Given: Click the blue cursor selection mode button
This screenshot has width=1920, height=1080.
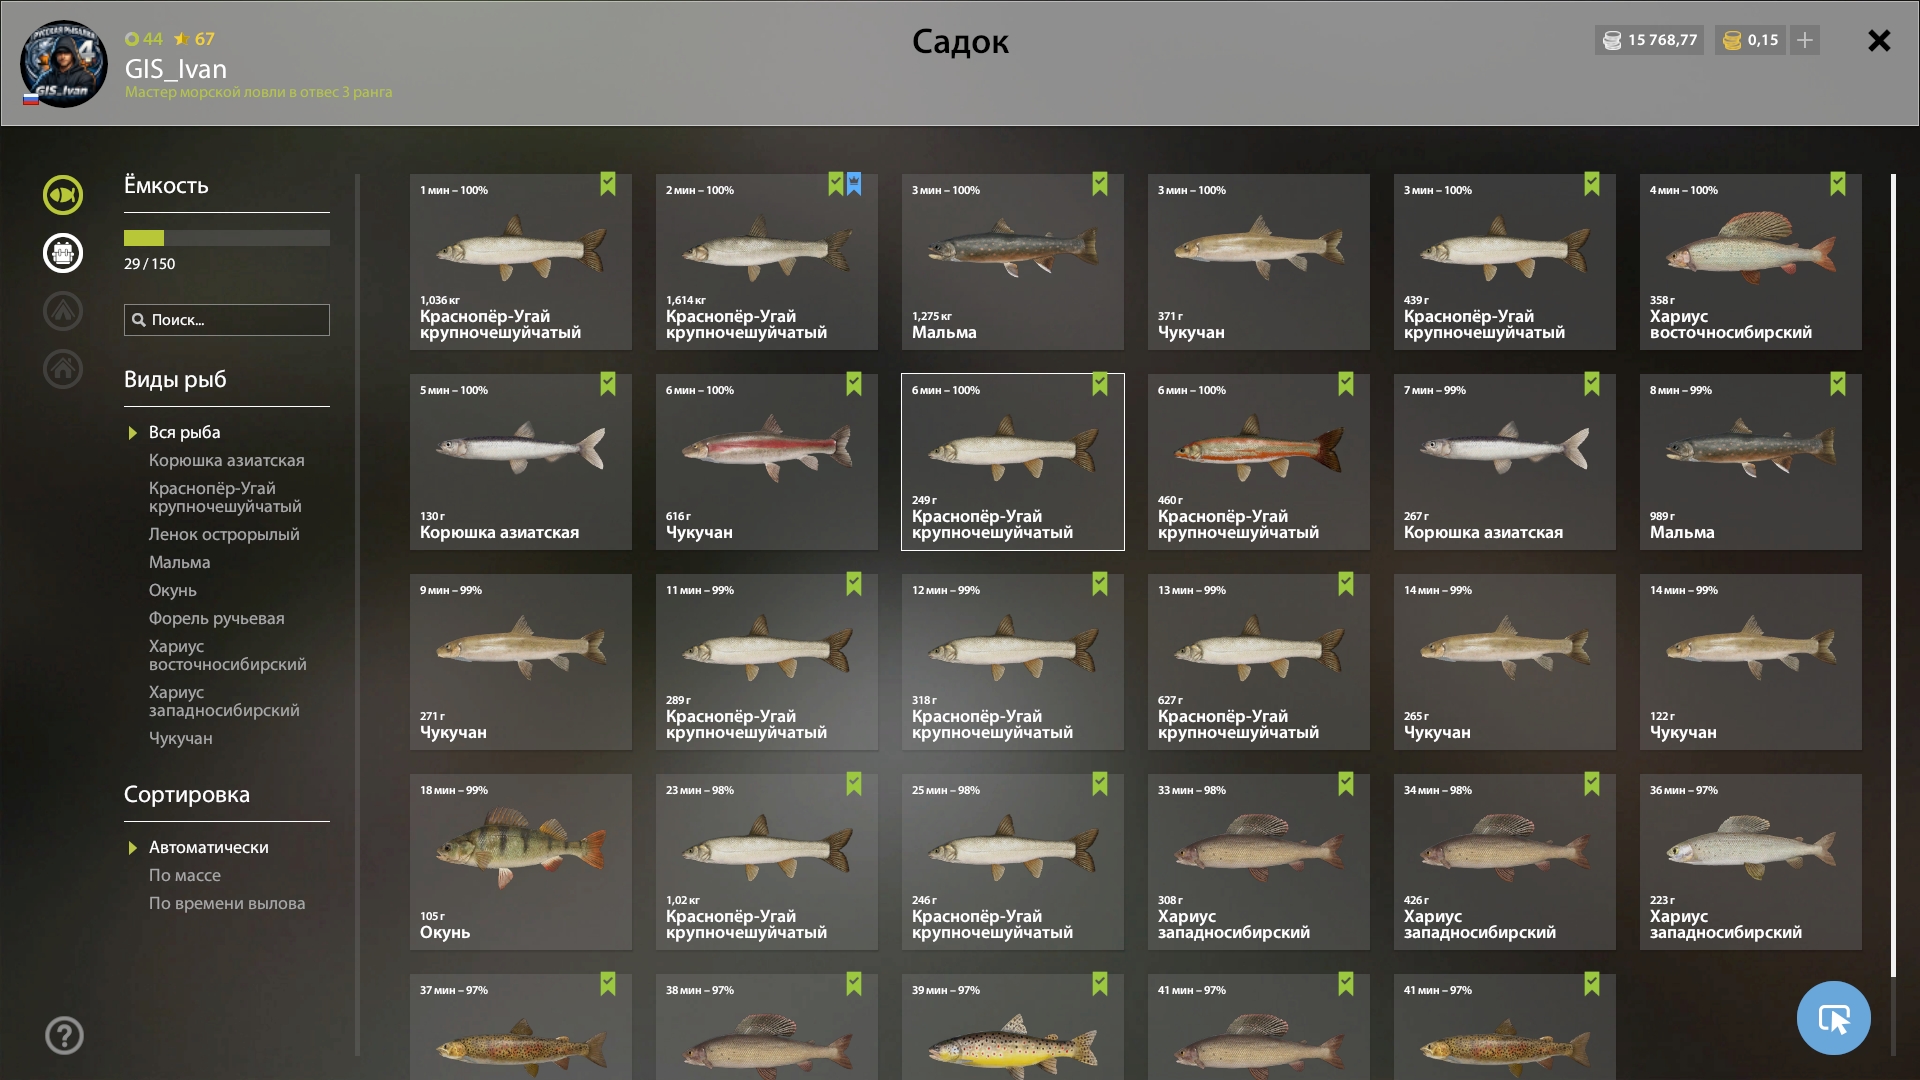Looking at the screenshot, I should click(x=1833, y=1018).
